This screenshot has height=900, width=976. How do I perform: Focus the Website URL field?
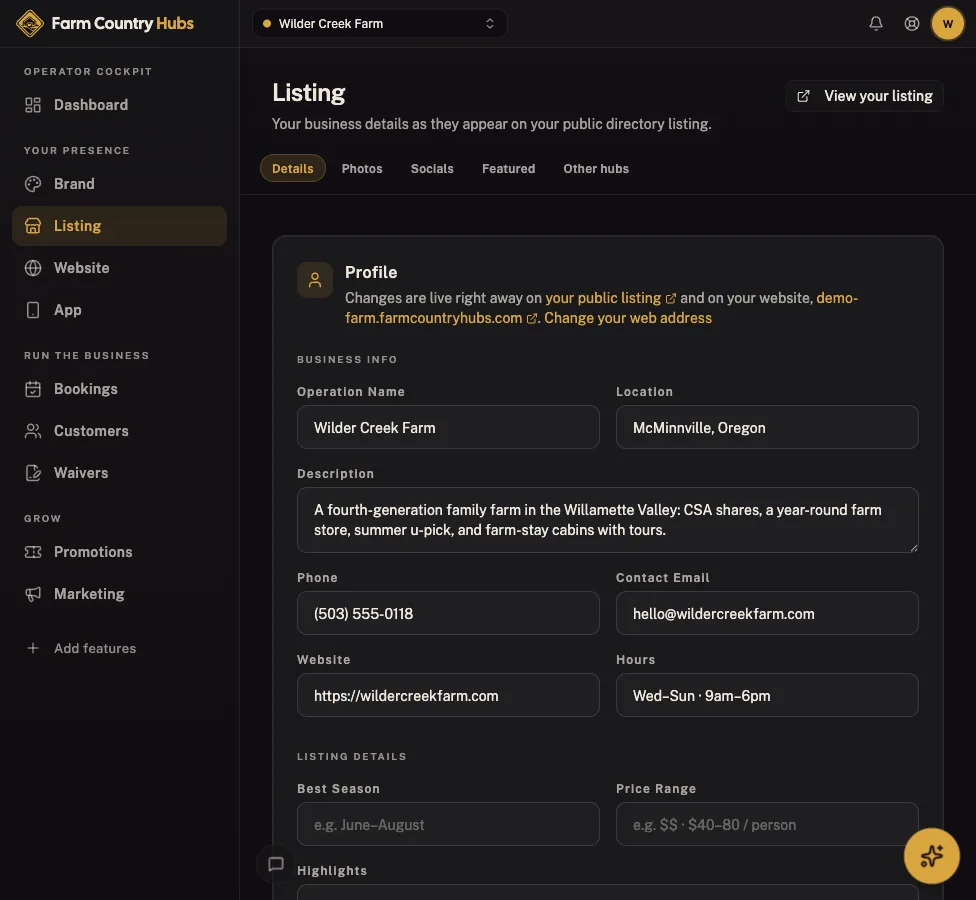click(x=448, y=695)
